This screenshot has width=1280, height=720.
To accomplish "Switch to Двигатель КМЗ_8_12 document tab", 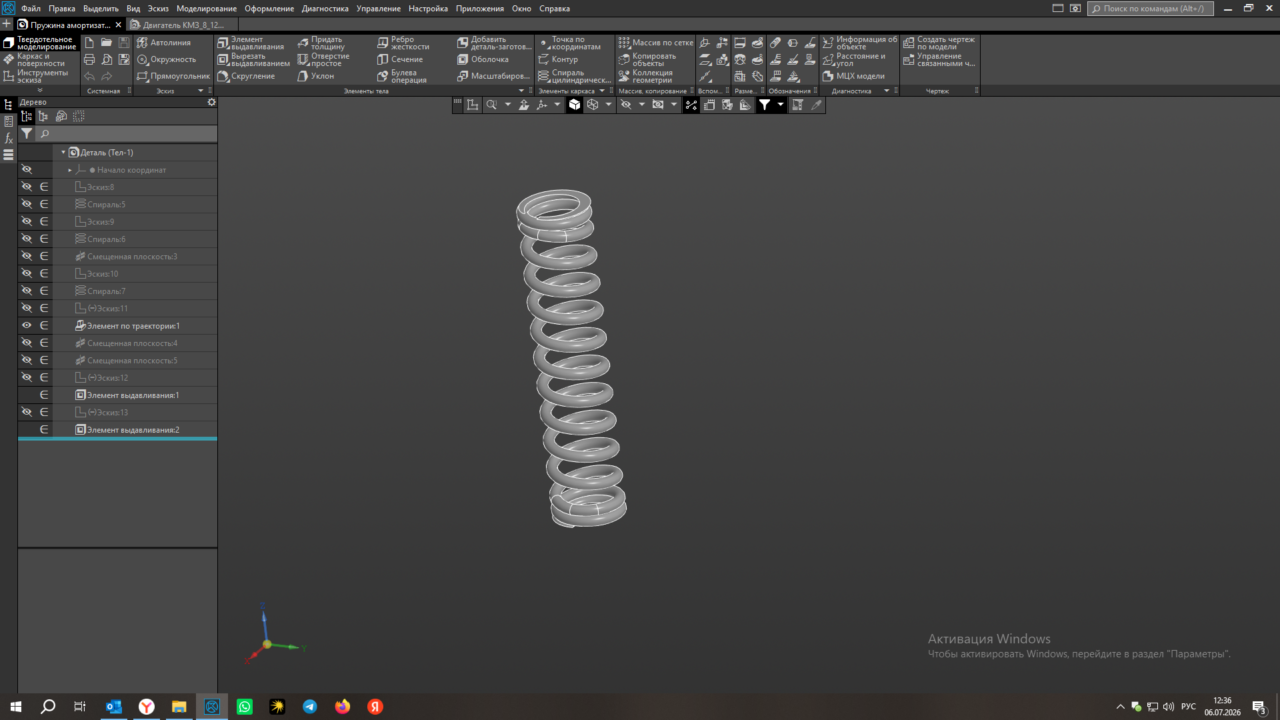I will pyautogui.click(x=182, y=24).
